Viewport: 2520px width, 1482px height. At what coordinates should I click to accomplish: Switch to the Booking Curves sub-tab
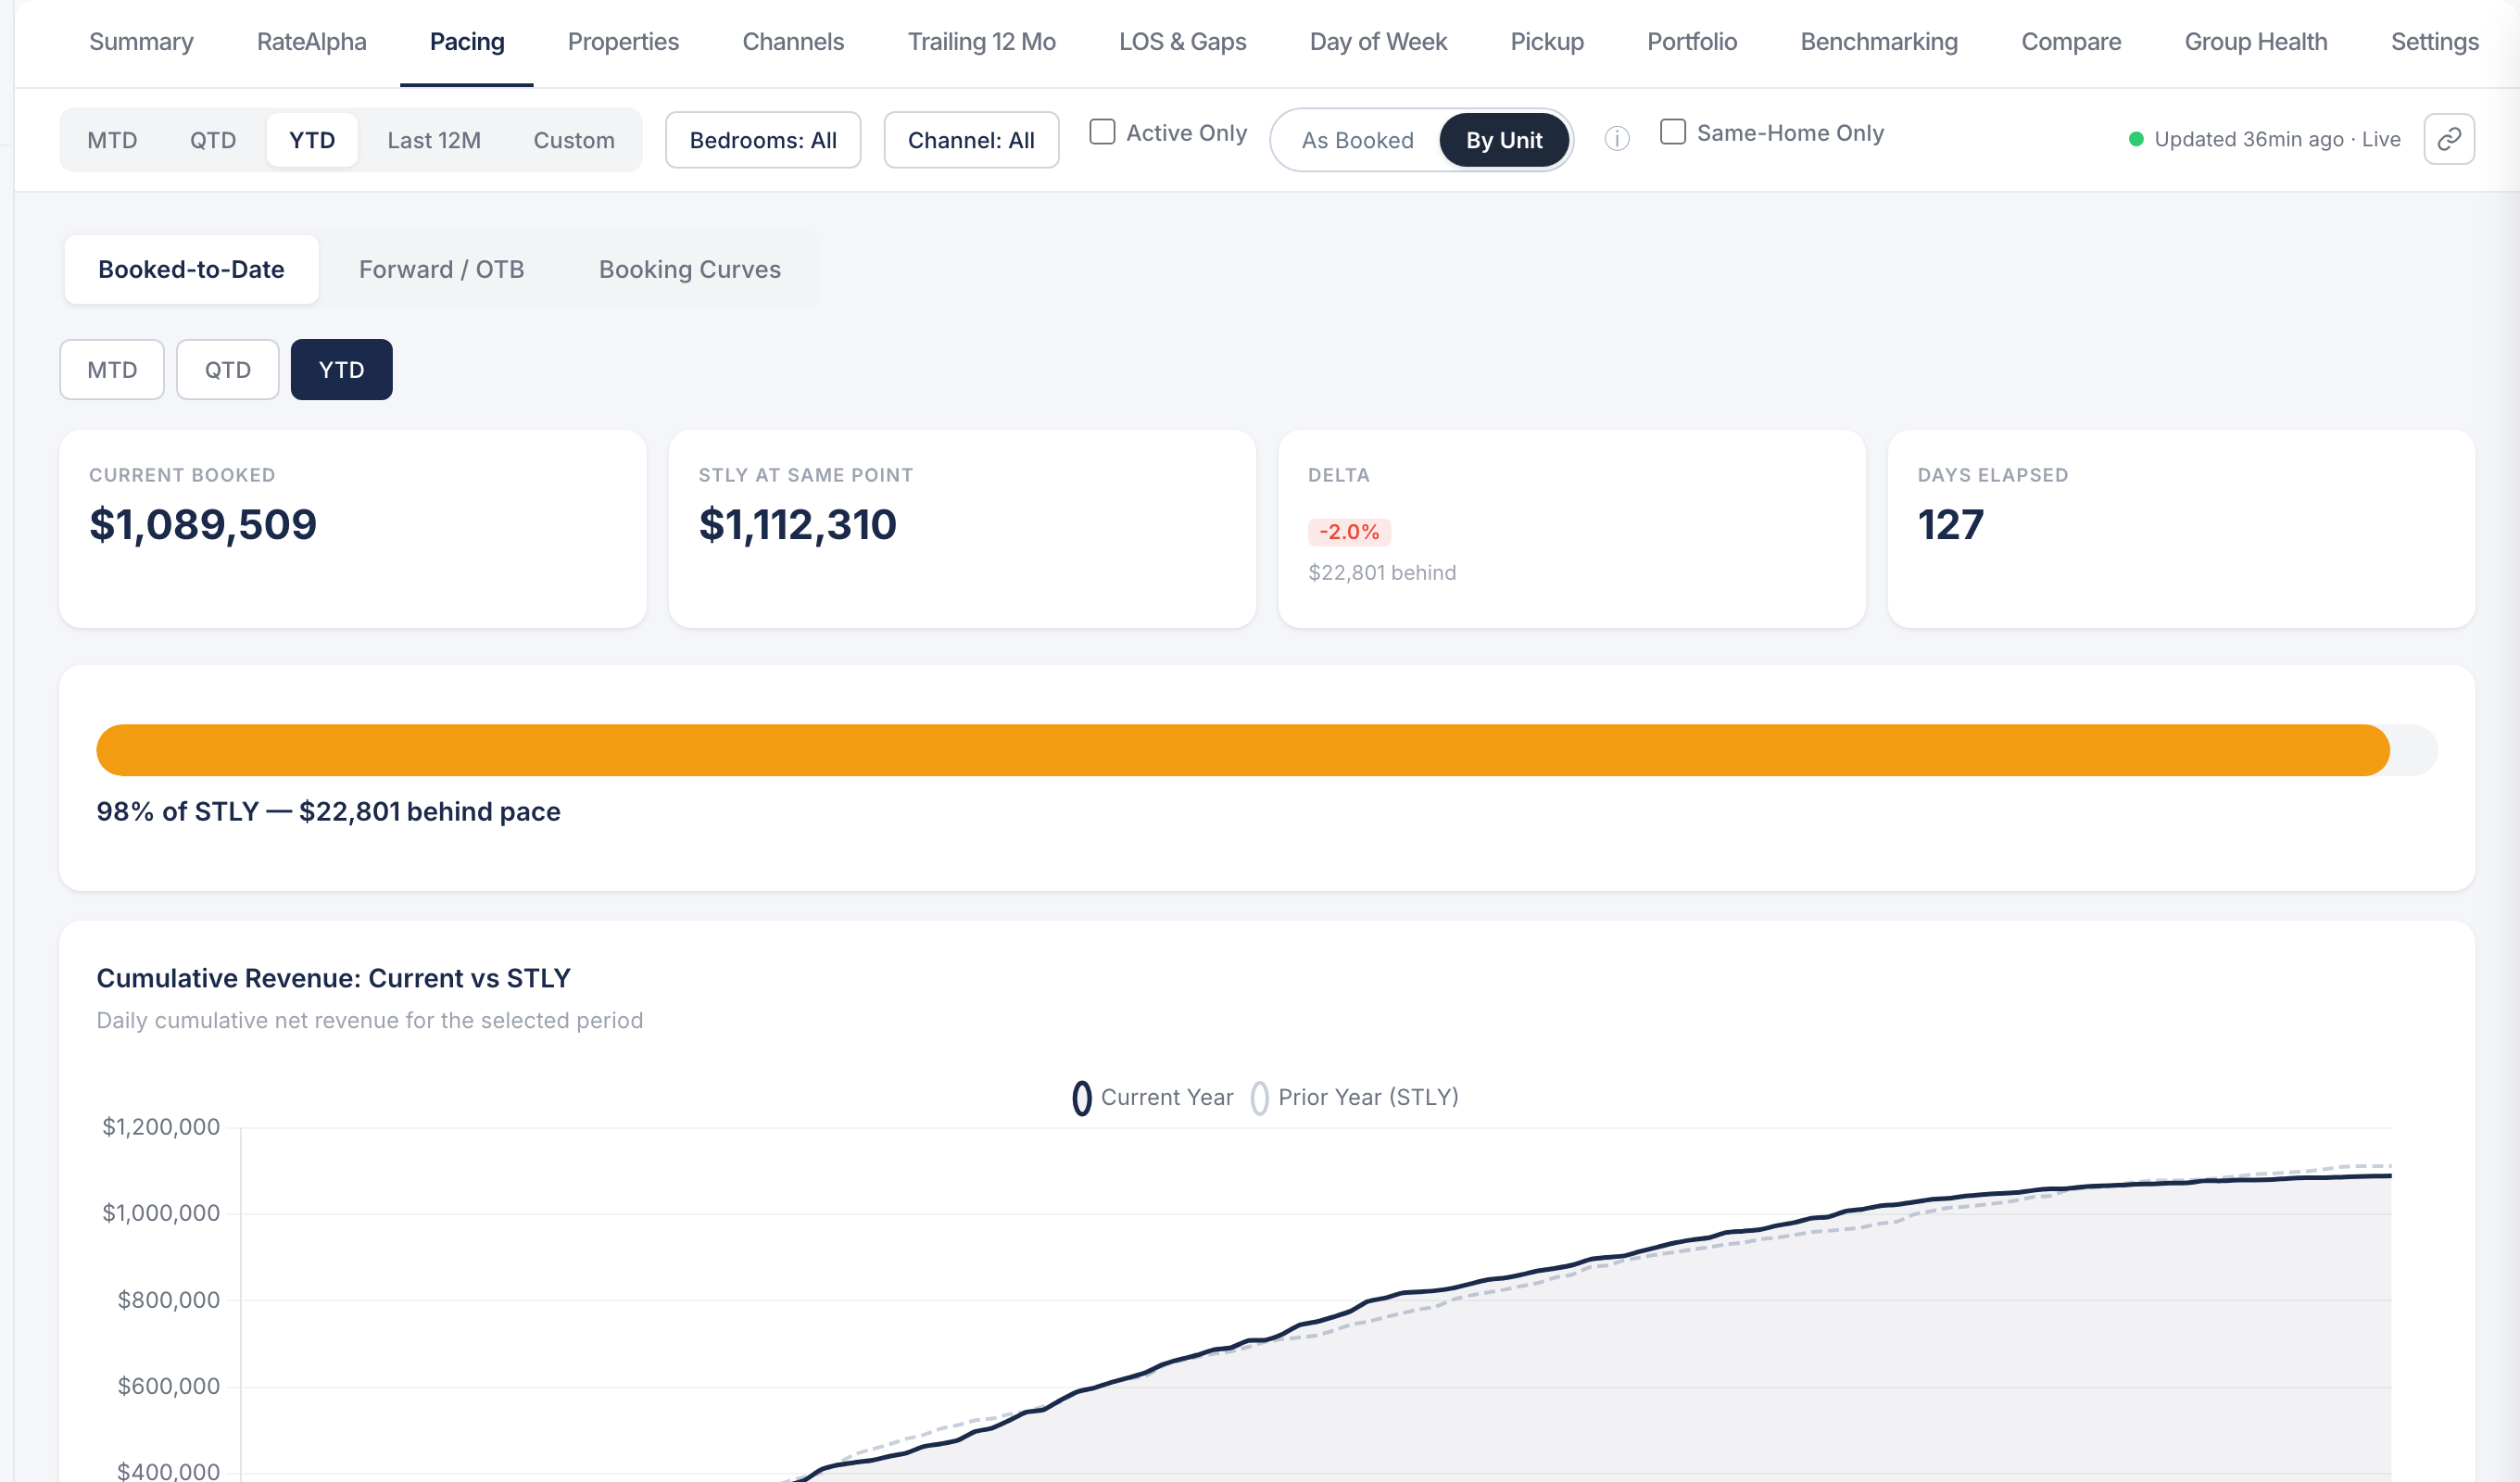[689, 270]
